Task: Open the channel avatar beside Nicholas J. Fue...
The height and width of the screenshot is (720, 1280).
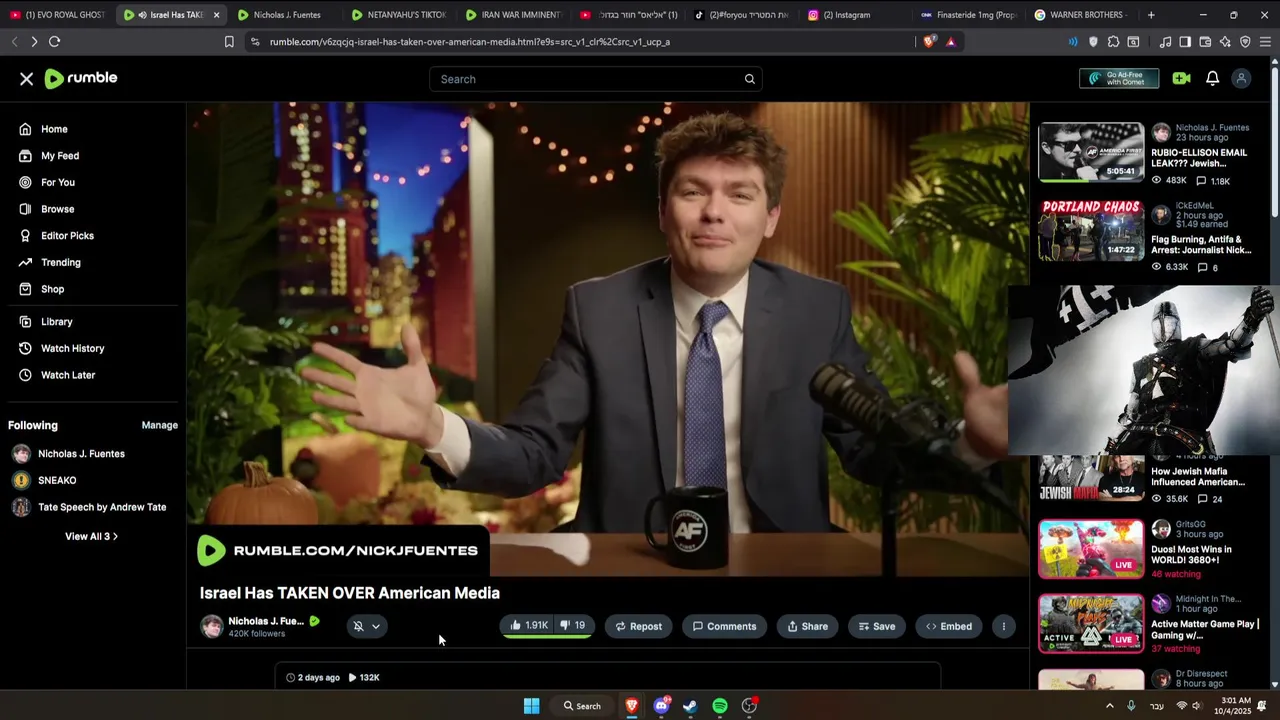Action: (x=212, y=626)
